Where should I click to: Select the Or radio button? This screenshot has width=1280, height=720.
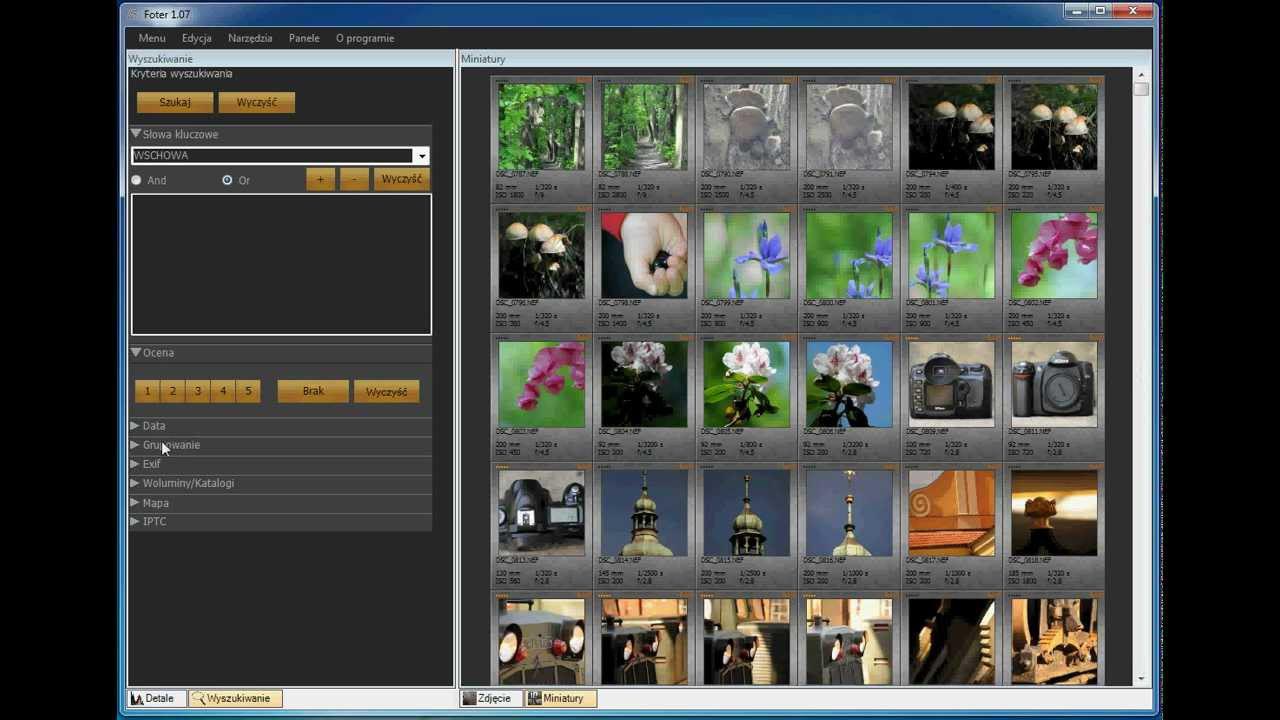click(x=227, y=180)
